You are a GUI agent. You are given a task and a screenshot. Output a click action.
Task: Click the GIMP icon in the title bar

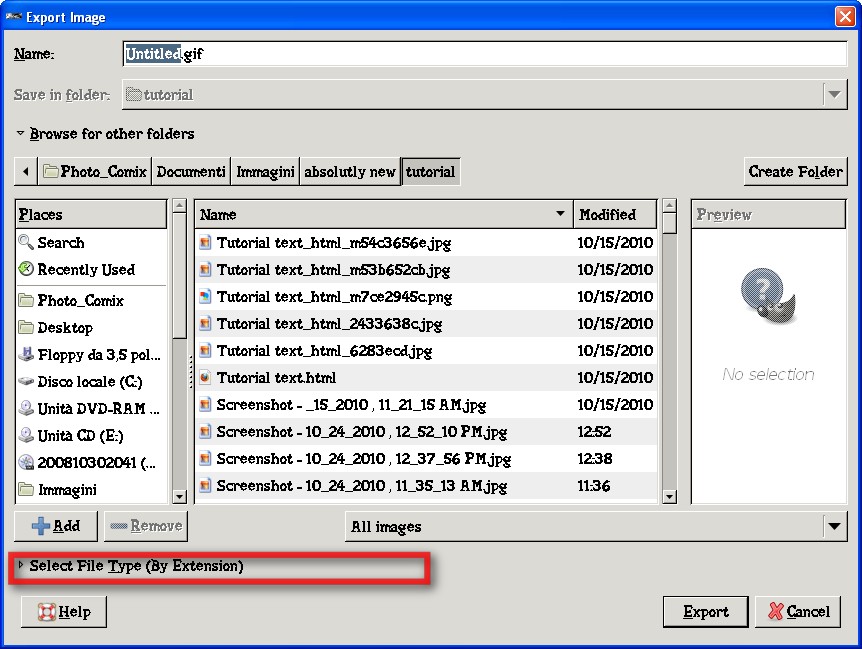tap(13, 16)
